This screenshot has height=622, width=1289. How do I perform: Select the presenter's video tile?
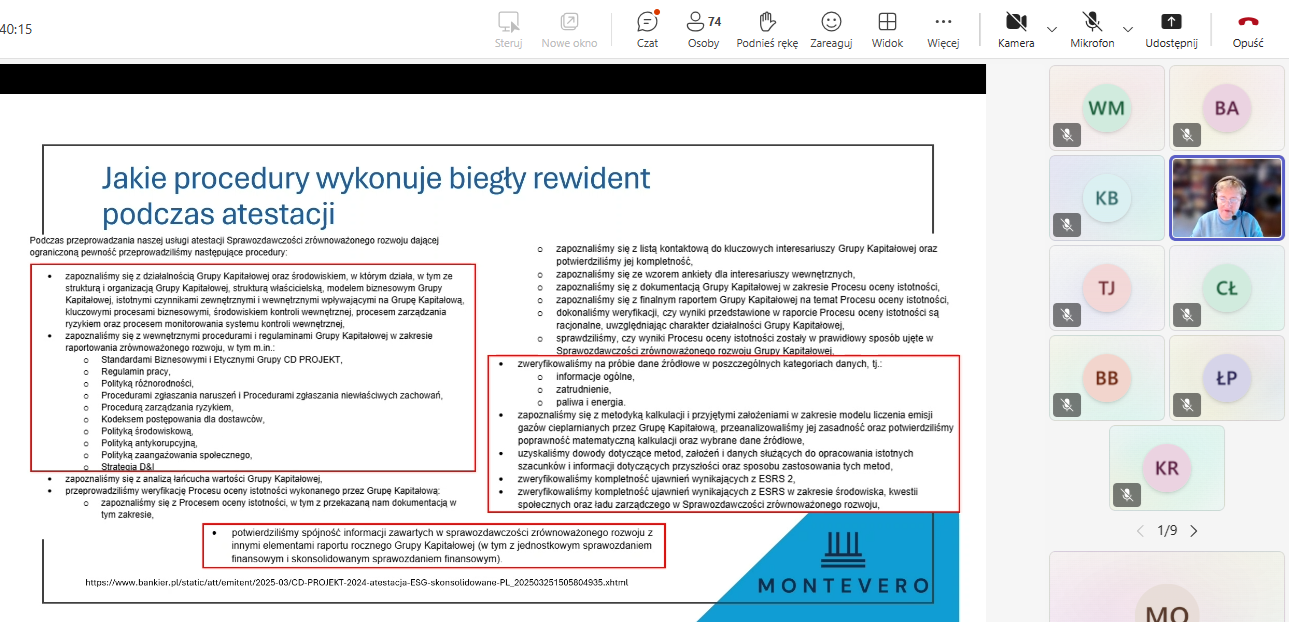point(1226,198)
